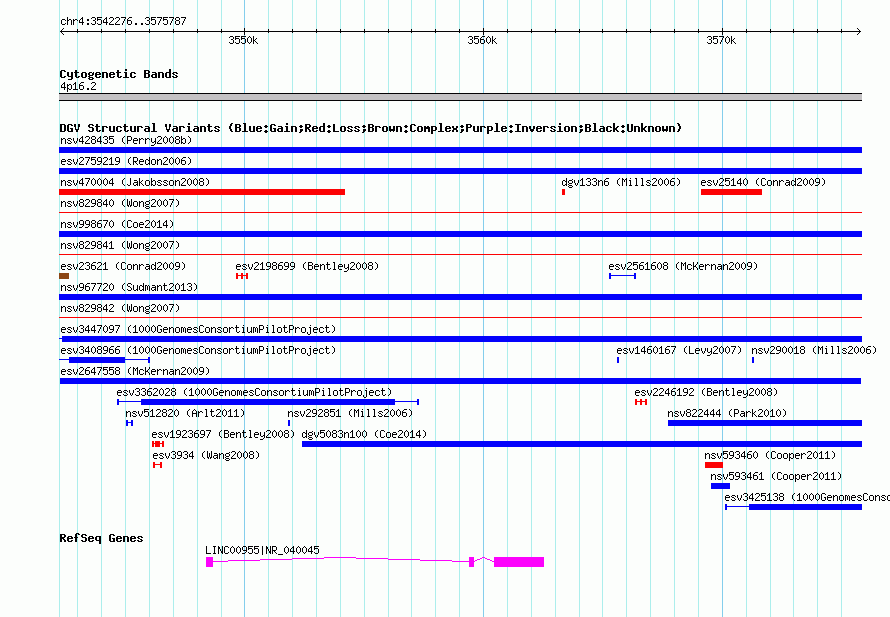Select the esv2246192 (Bentley2008) label

(x=706, y=392)
